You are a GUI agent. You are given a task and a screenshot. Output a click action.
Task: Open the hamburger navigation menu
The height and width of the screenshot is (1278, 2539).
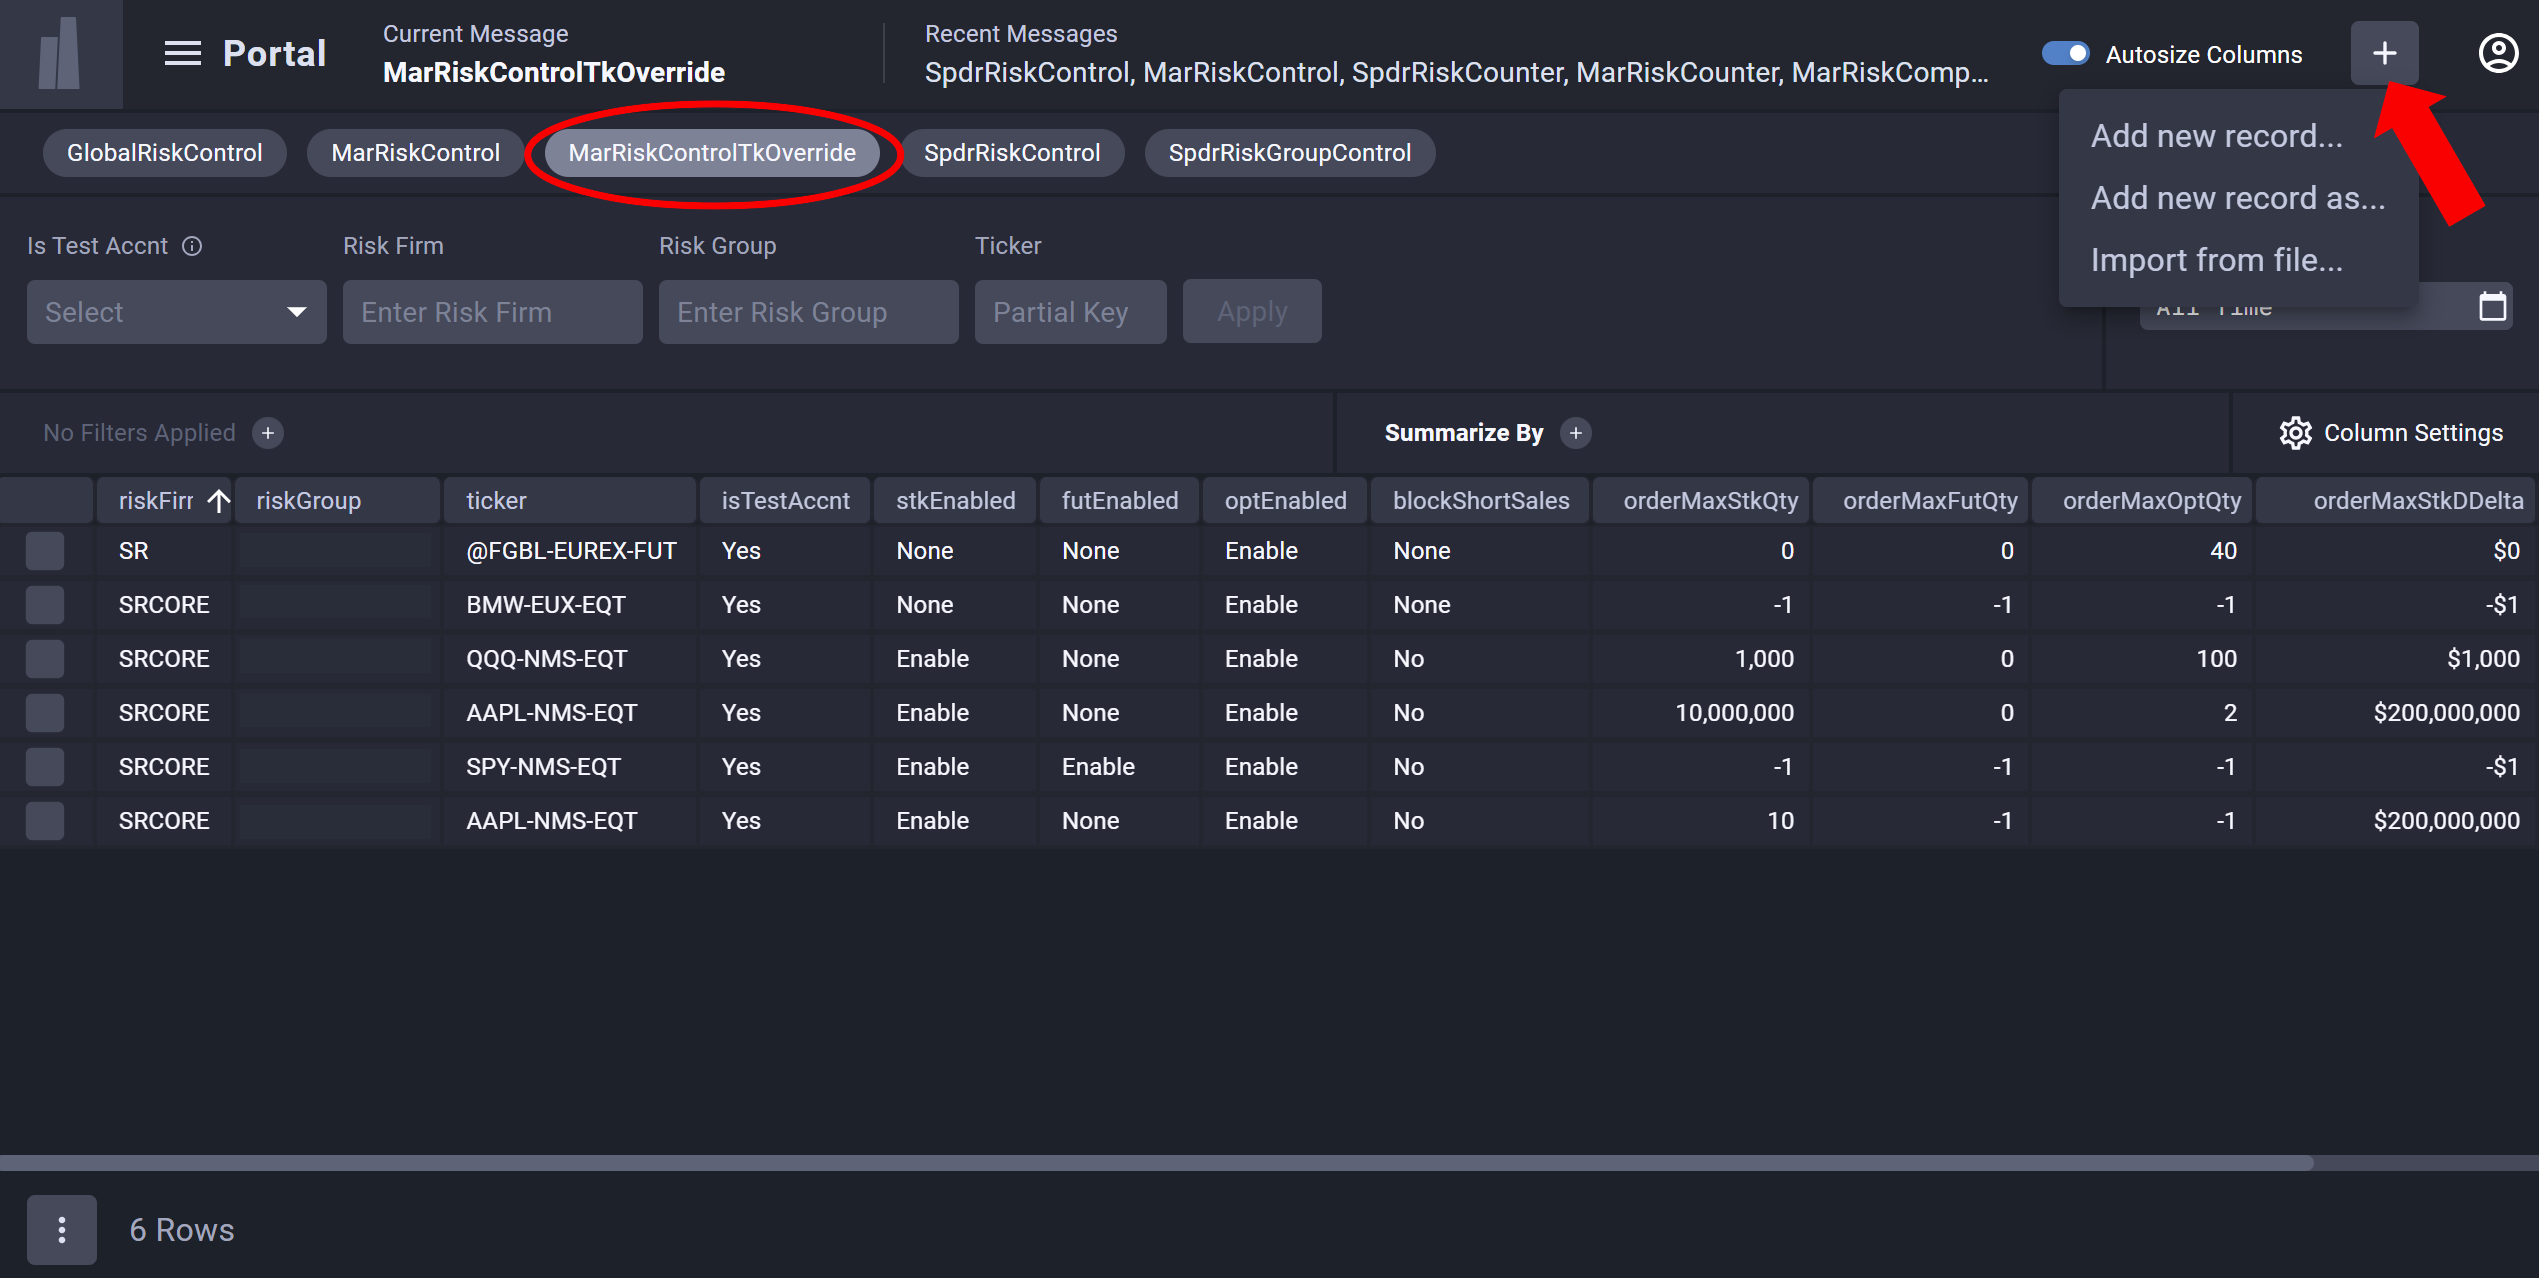click(182, 53)
